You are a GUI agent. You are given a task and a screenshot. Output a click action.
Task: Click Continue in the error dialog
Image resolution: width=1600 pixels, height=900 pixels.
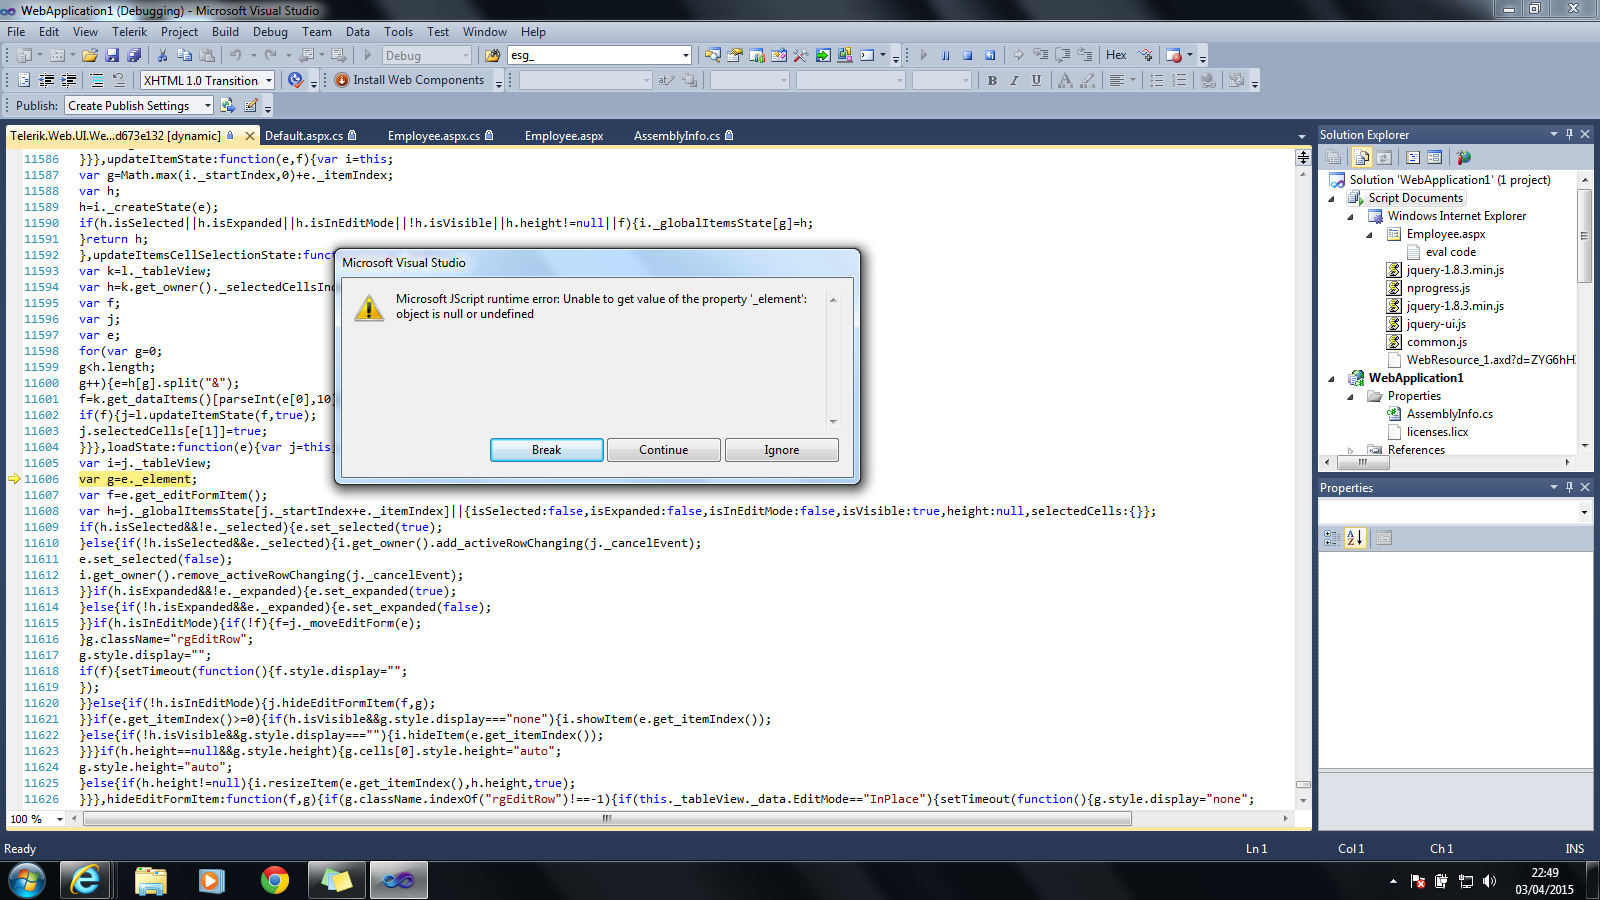pos(664,450)
